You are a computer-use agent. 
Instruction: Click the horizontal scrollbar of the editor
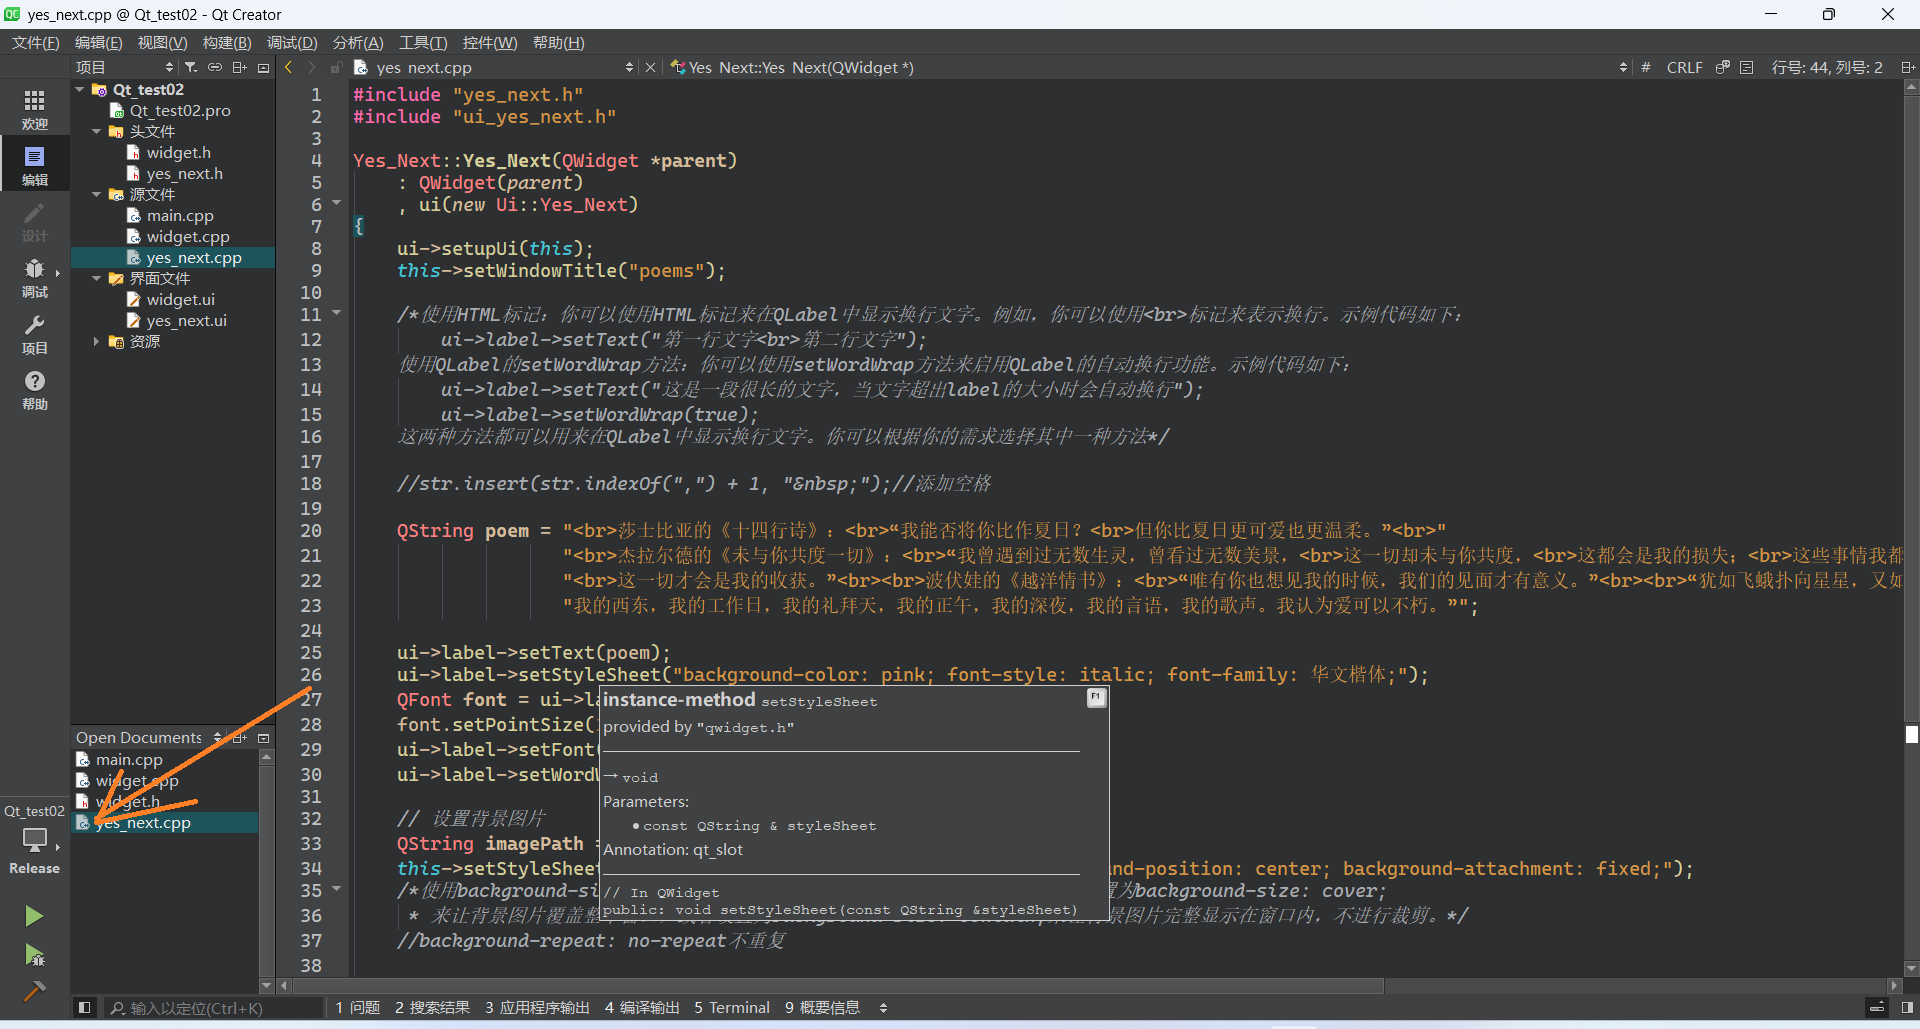point(838,986)
